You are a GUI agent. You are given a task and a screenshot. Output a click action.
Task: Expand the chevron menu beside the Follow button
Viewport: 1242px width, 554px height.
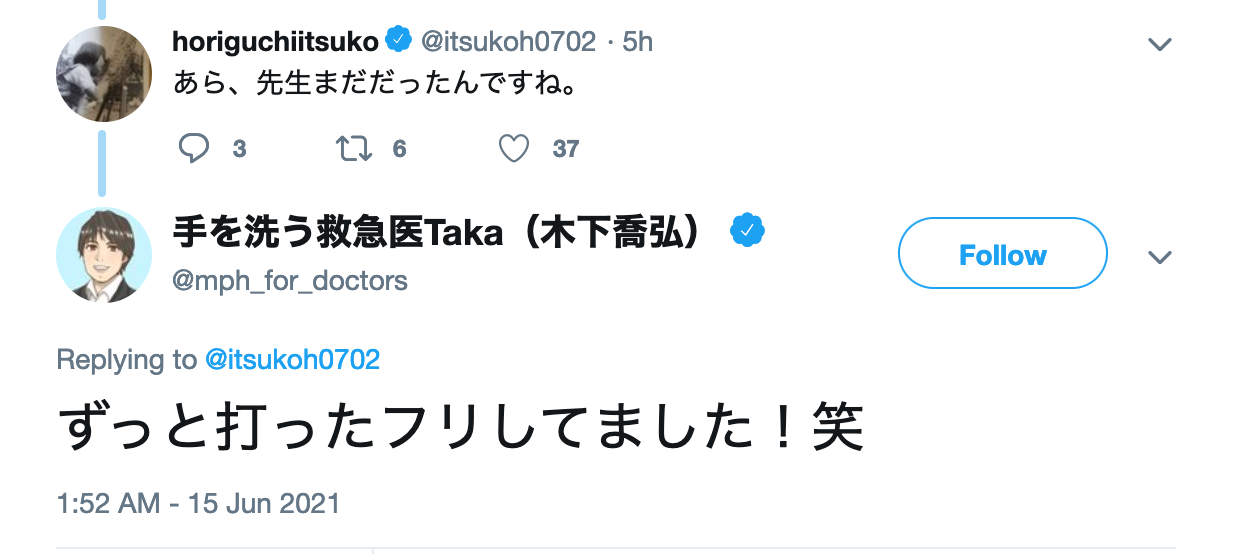click(x=1159, y=257)
